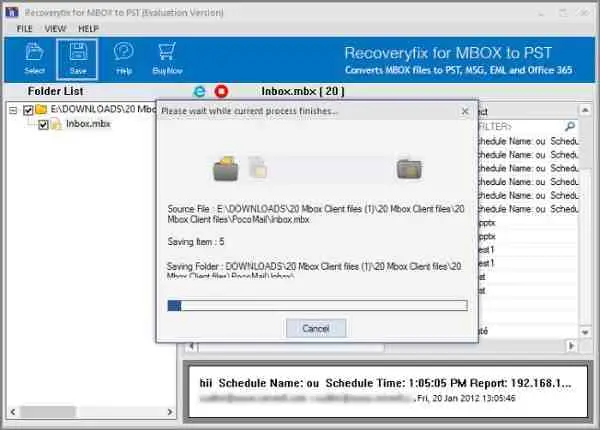
Task: Cancel the saving process
Action: click(316, 328)
